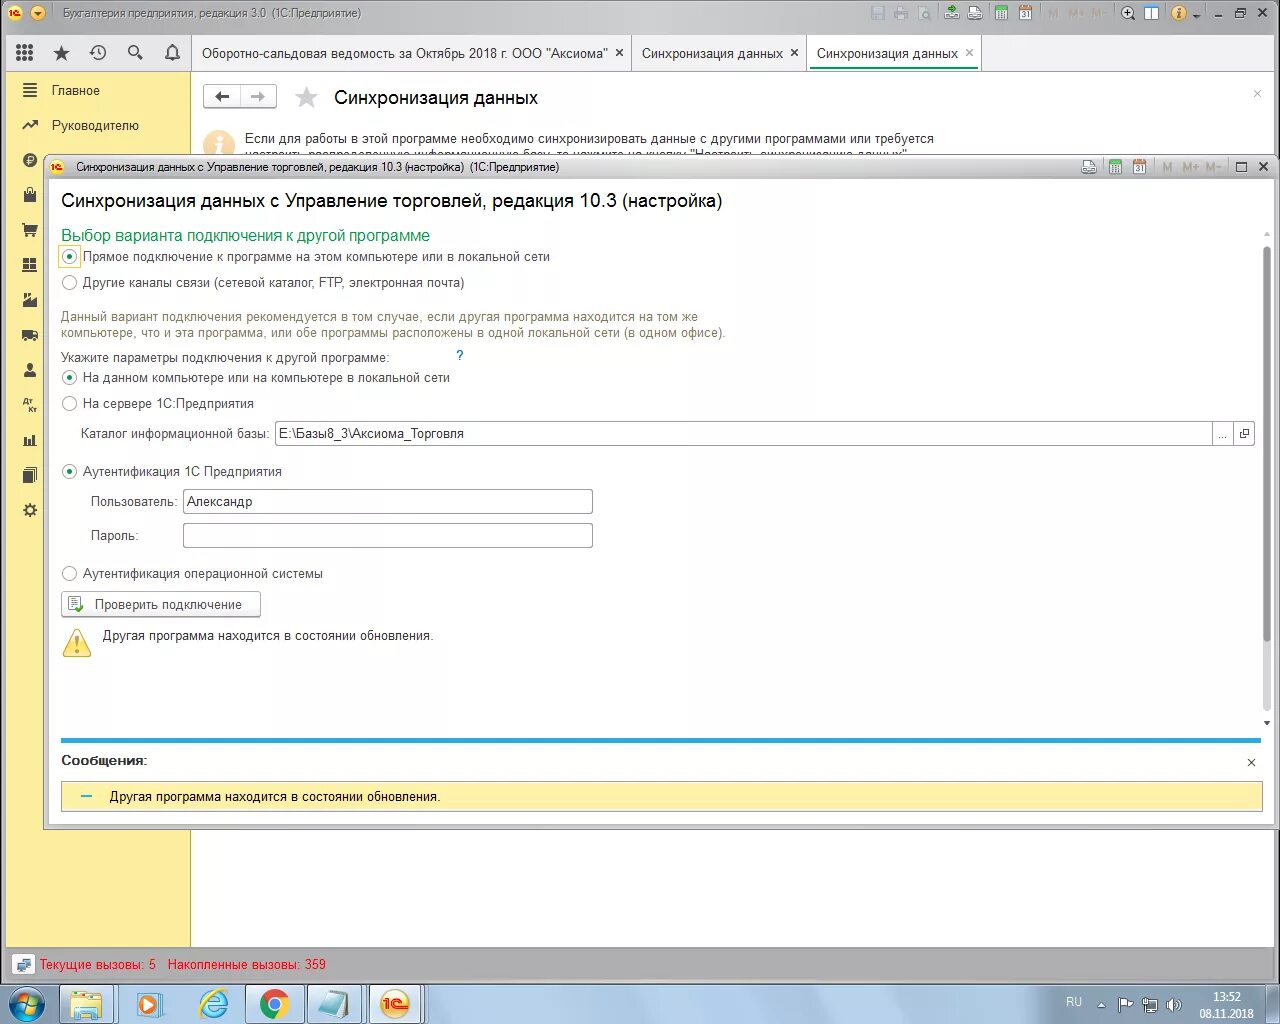This screenshot has width=1280, height=1024.
Task: Open the History clock icon
Action: (98, 53)
